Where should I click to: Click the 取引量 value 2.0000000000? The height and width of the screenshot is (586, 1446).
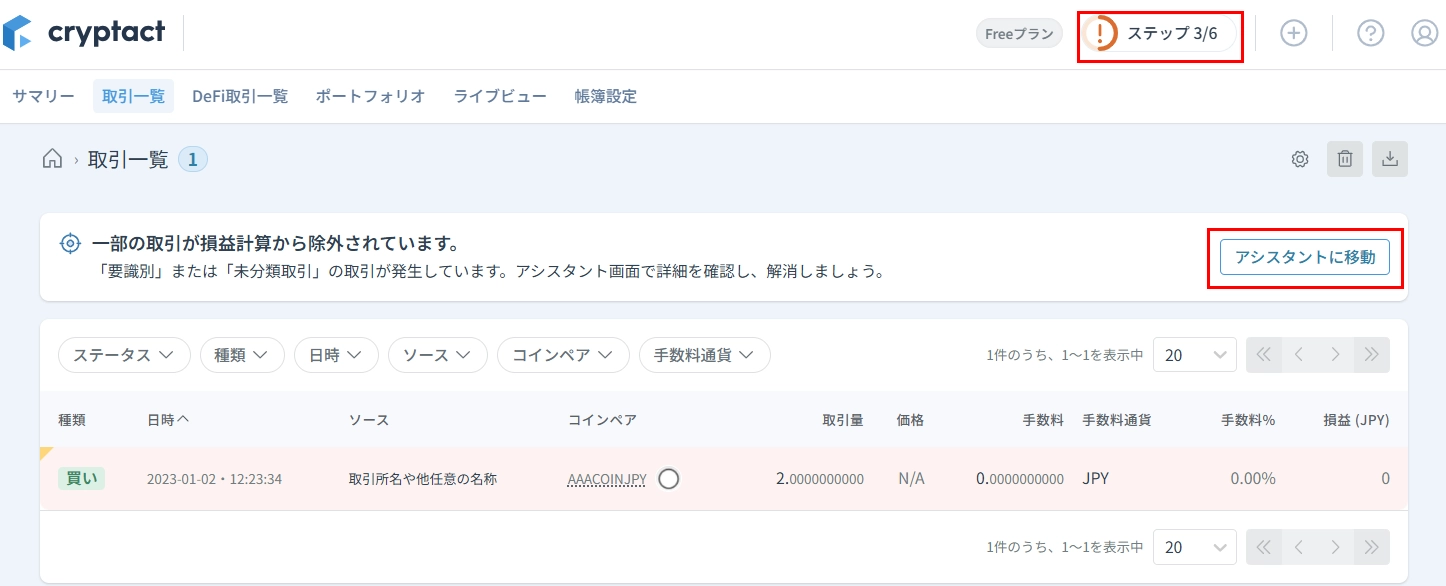coord(820,479)
